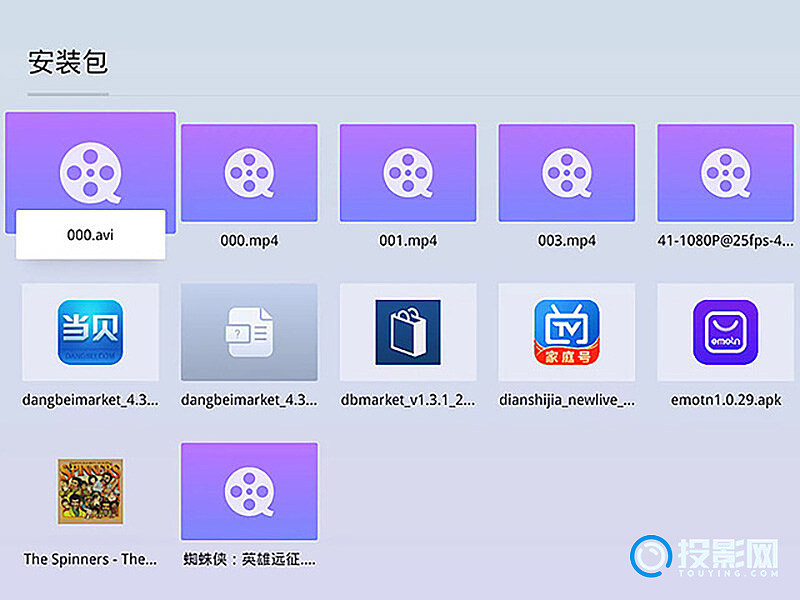Select the gray unknown-file document icon

coord(249,332)
